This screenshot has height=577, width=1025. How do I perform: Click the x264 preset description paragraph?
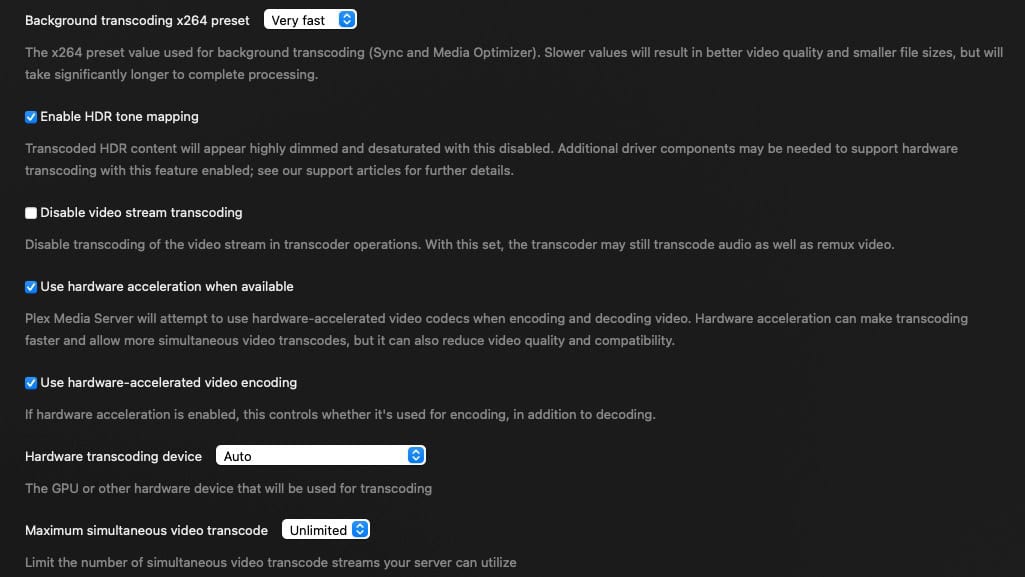tap(514, 63)
